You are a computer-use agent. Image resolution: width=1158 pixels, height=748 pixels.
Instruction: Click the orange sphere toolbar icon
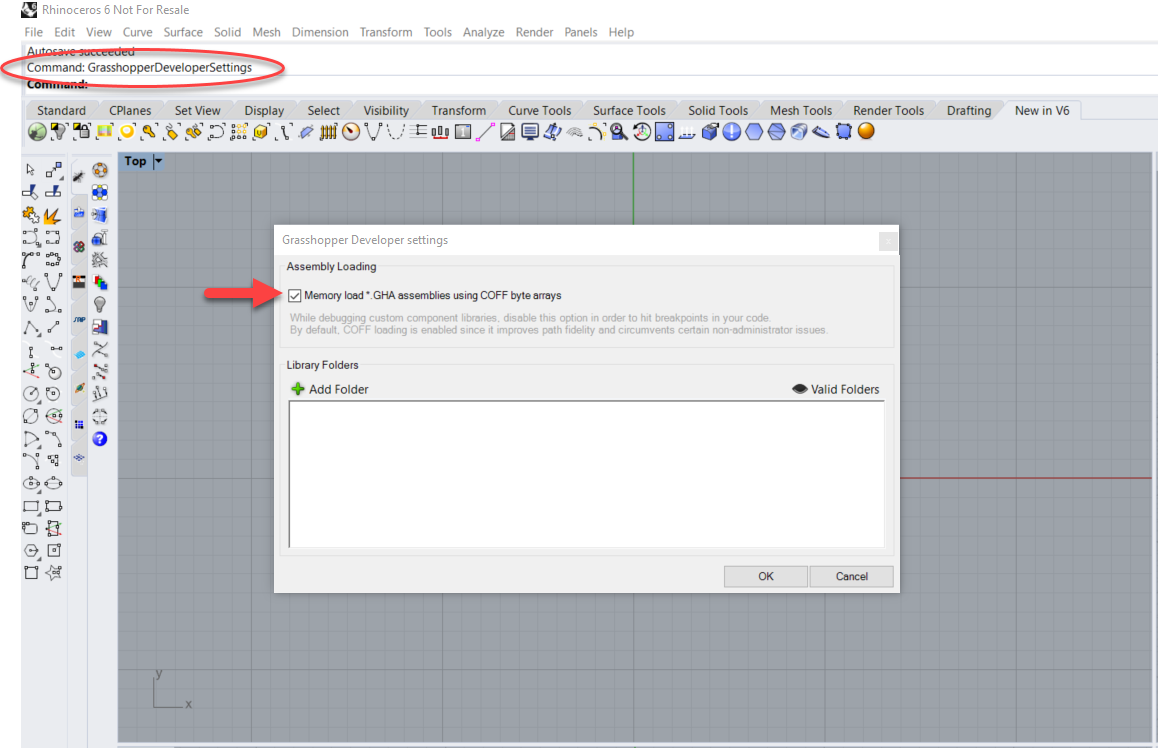(x=866, y=131)
